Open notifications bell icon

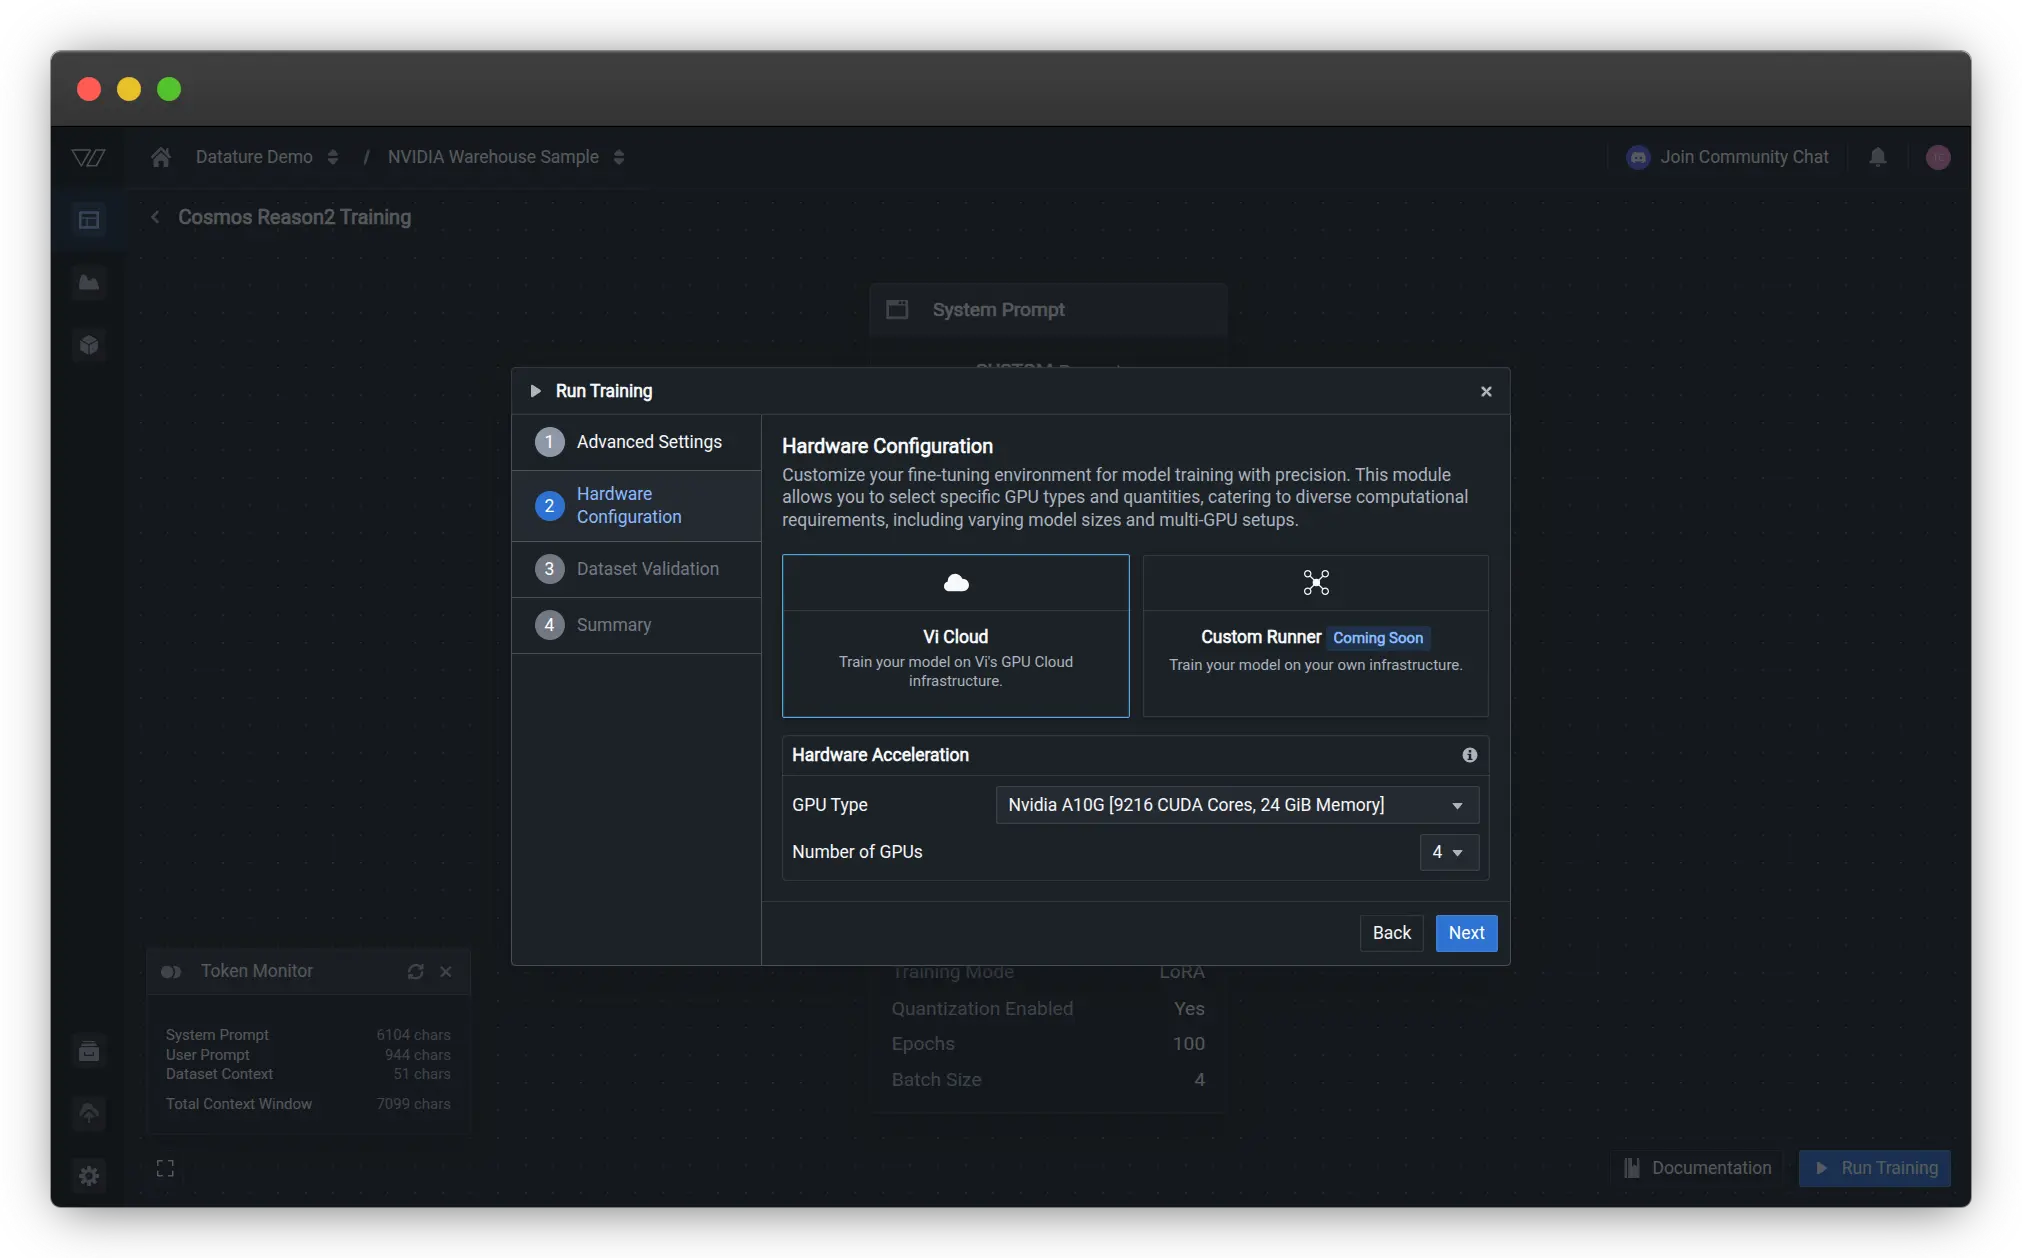(1877, 157)
